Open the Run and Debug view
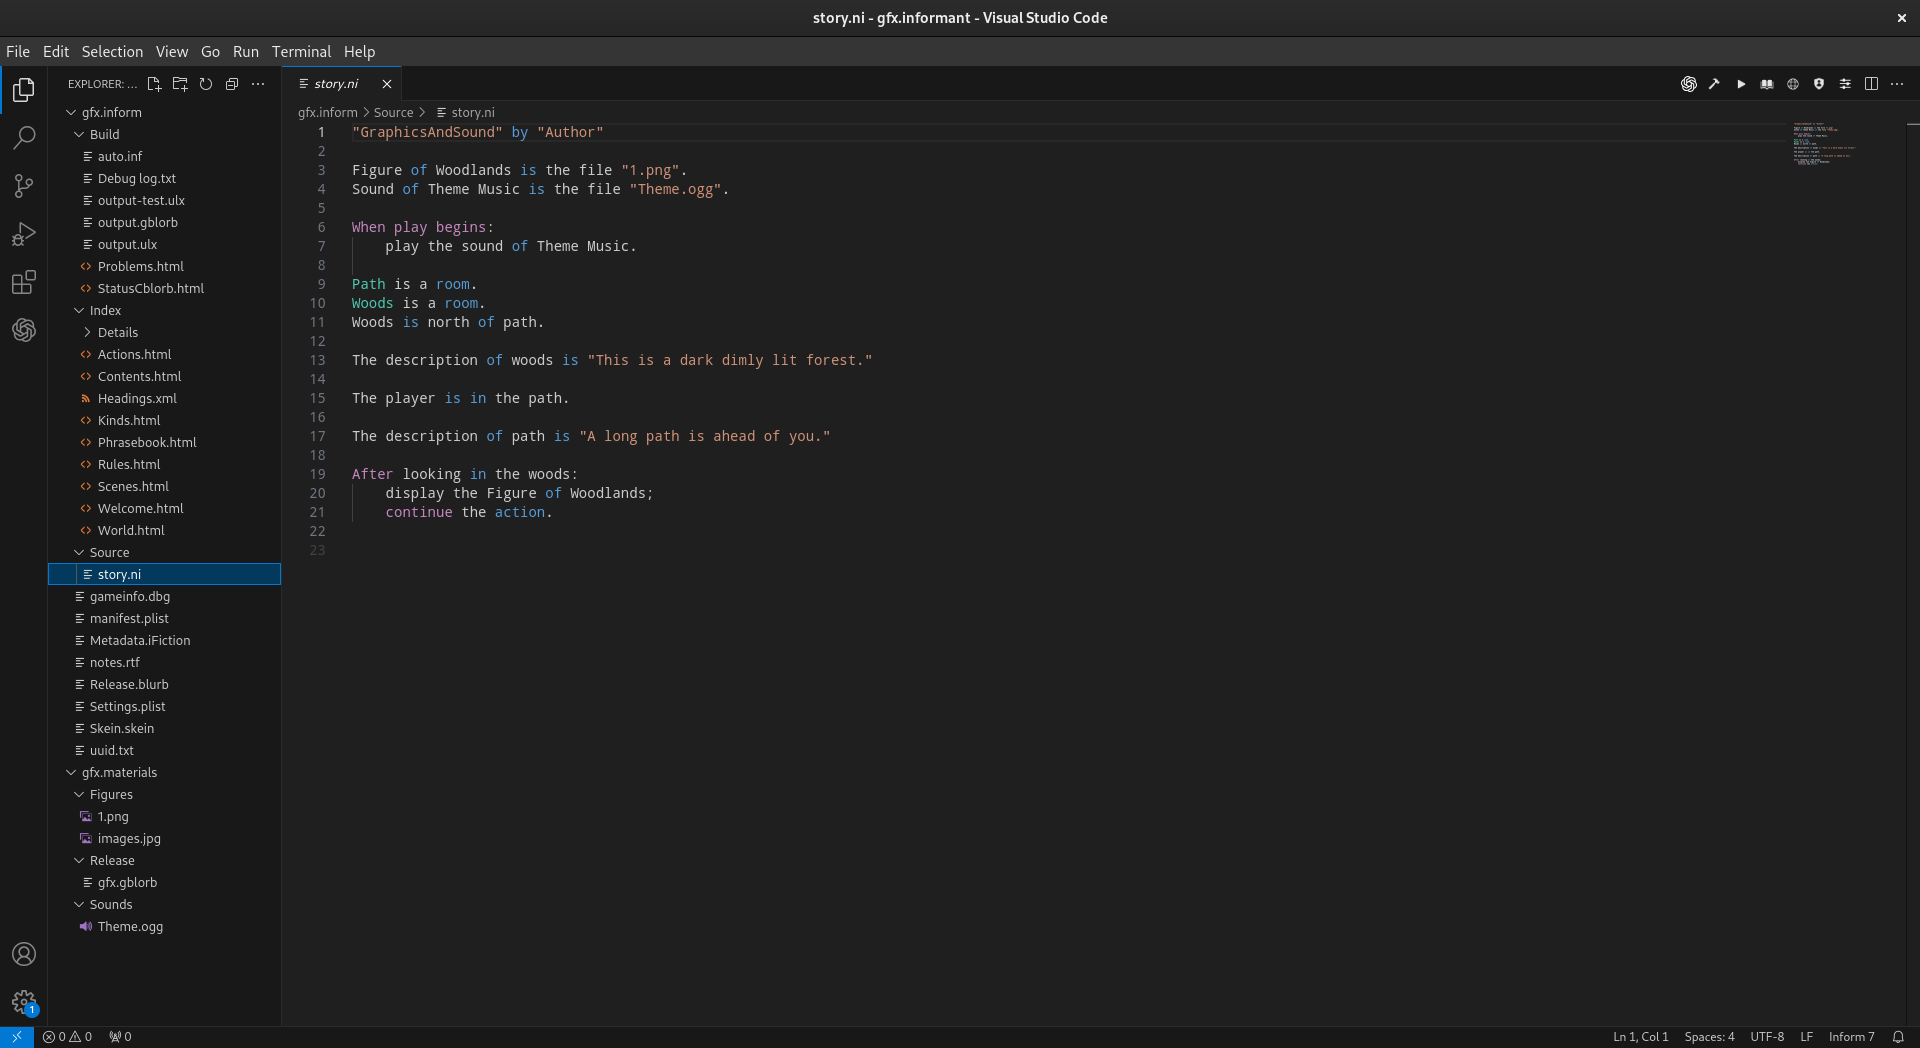Screen dimensions: 1920x1048 [x=24, y=234]
